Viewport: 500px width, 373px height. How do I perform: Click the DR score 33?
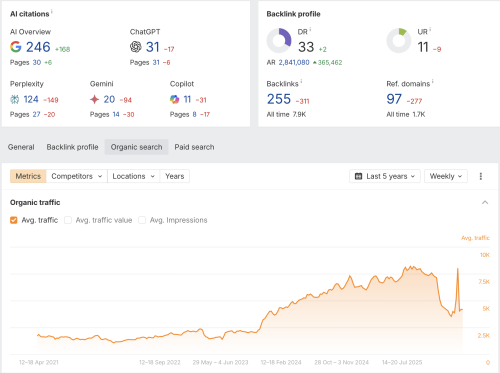click(x=306, y=47)
